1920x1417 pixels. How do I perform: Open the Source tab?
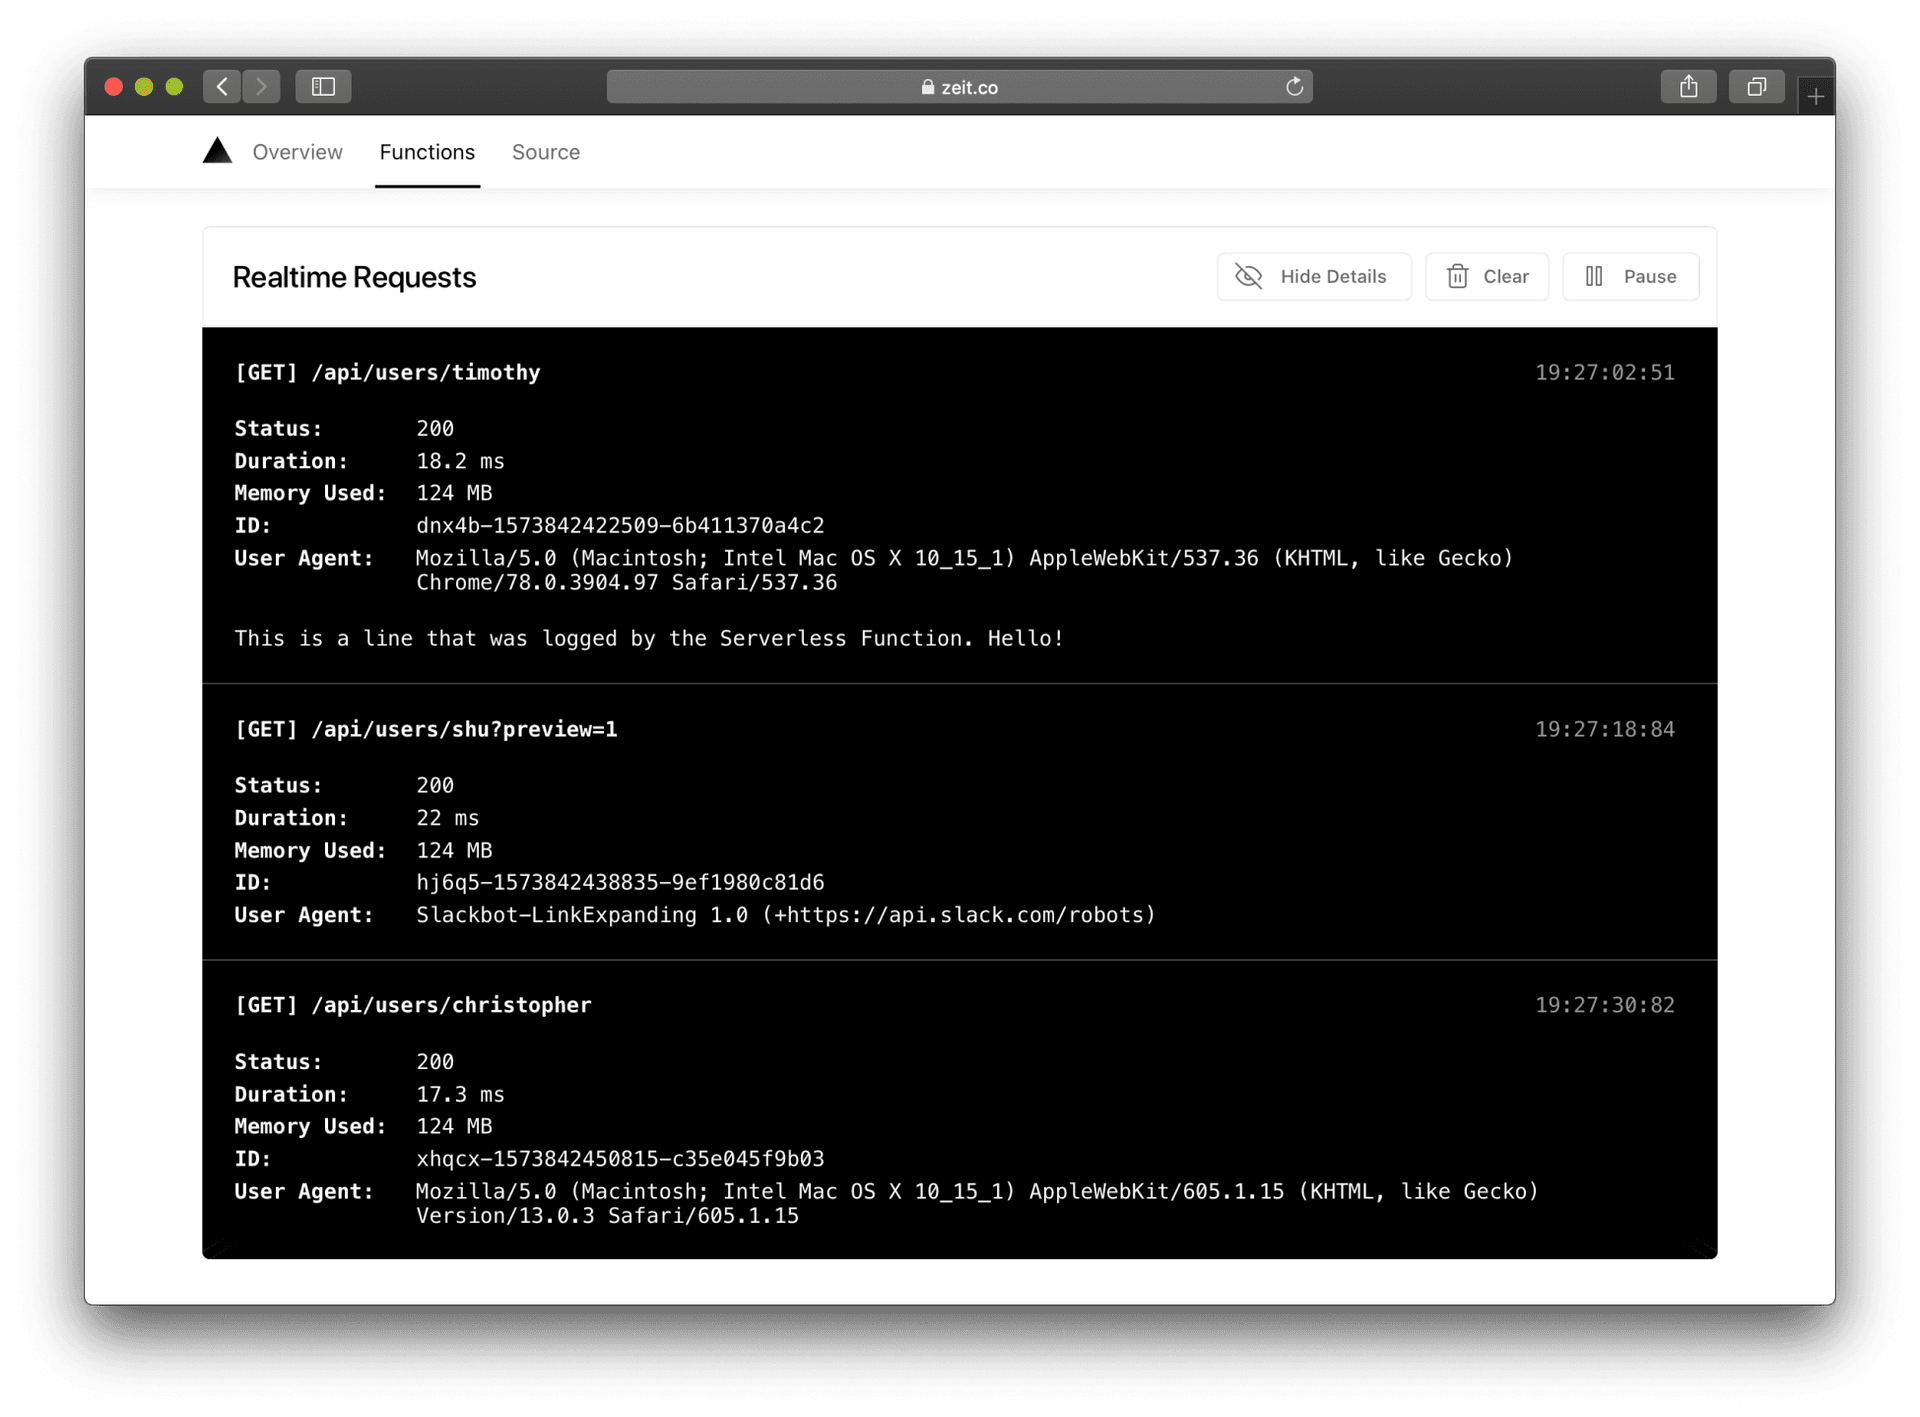tap(546, 152)
